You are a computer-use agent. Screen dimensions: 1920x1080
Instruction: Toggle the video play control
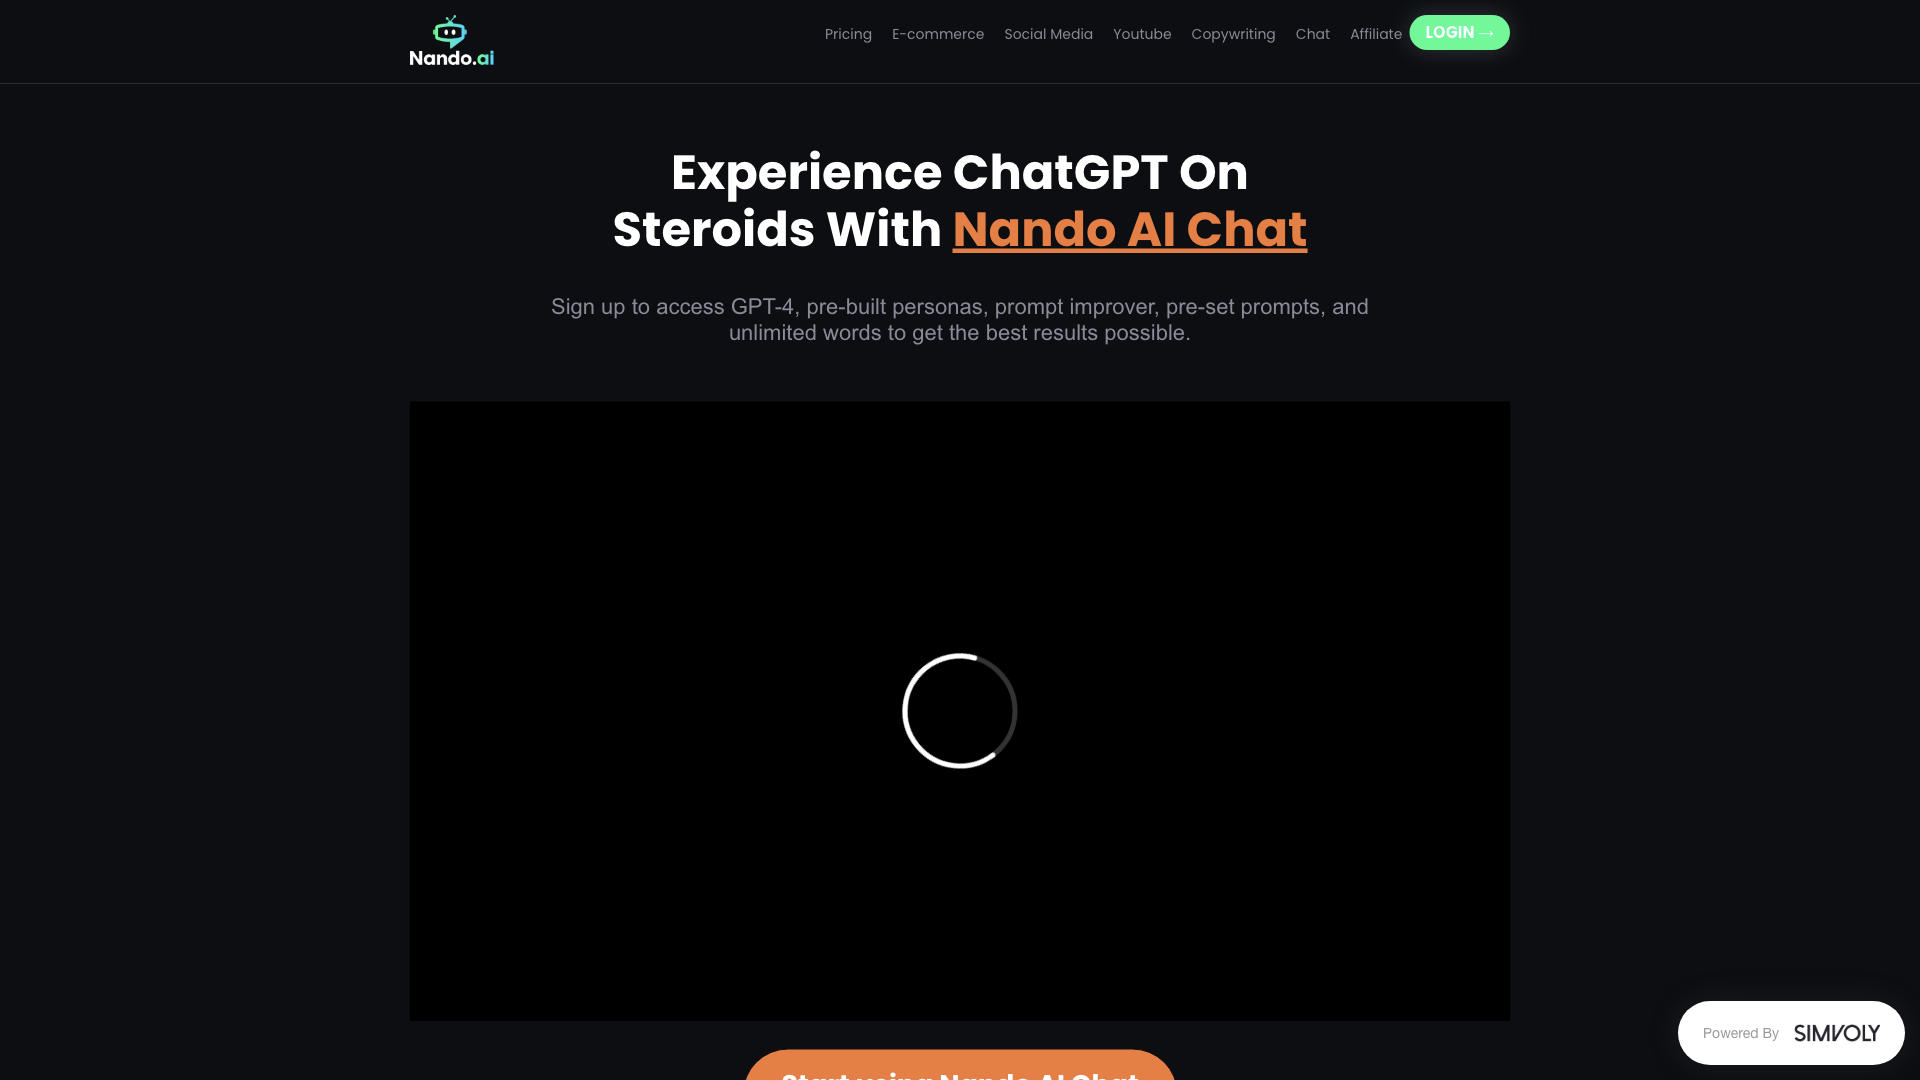(x=960, y=711)
